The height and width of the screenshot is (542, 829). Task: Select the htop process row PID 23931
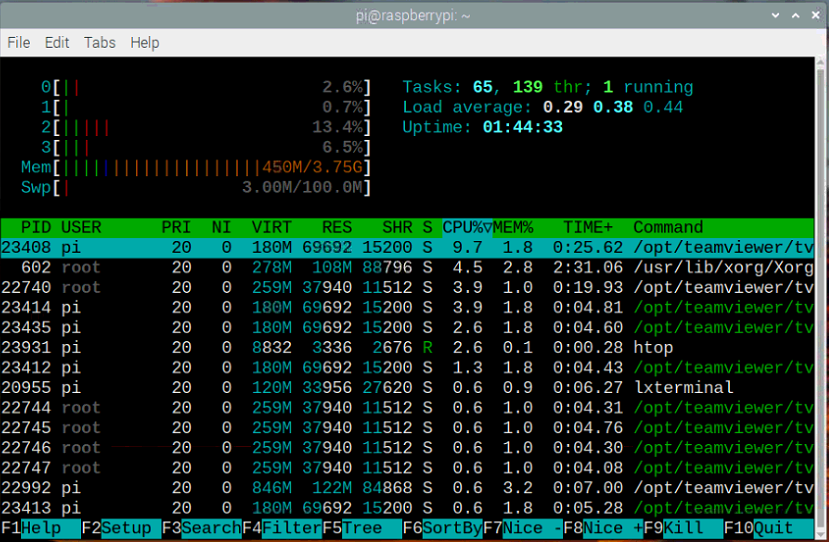click(407, 347)
